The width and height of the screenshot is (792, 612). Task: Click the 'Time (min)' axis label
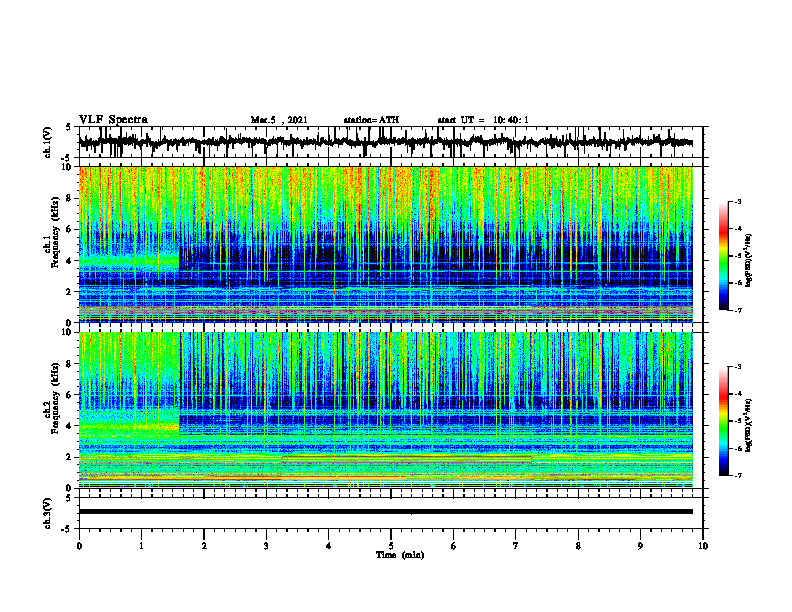click(400, 555)
